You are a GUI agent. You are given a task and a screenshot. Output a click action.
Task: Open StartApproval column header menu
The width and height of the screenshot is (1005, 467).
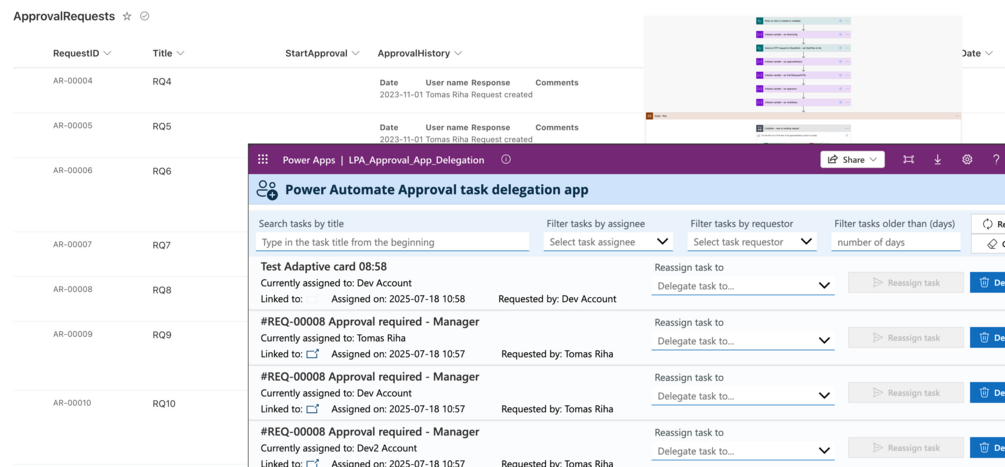click(322, 53)
